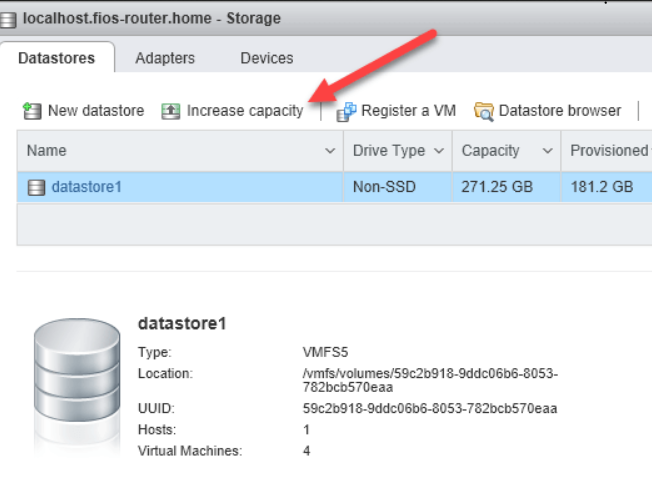Click the 271.25 GB capacity cell
Image resolution: width=652 pixels, height=501 pixels.
pos(496,186)
